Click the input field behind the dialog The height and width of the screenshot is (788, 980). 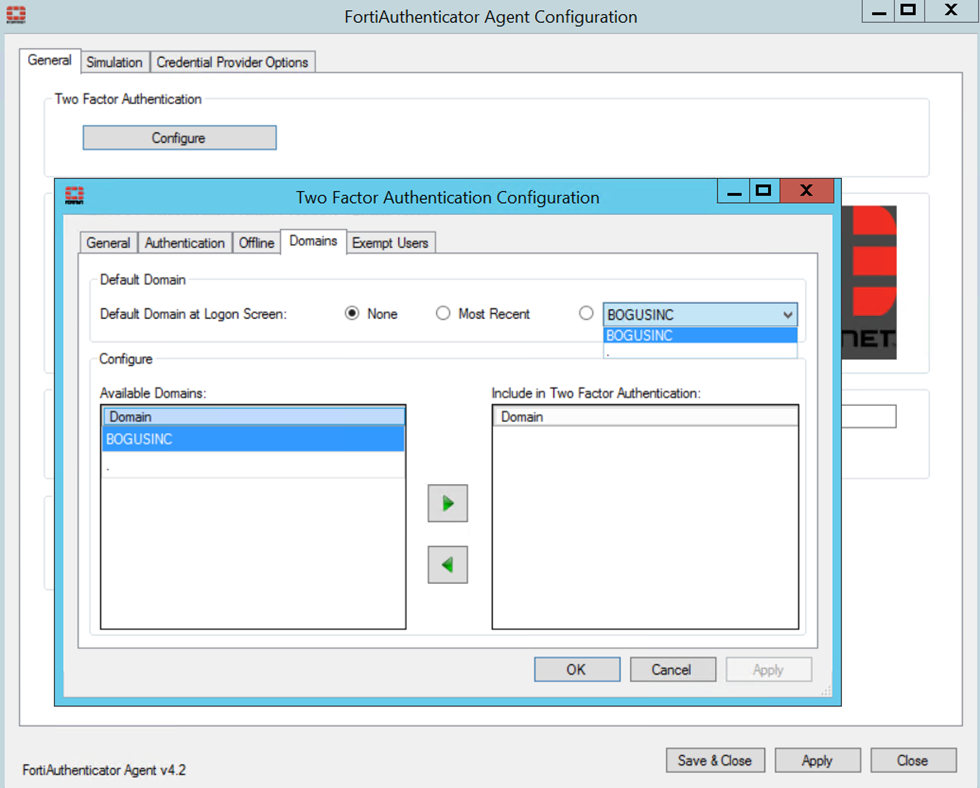[869, 416]
